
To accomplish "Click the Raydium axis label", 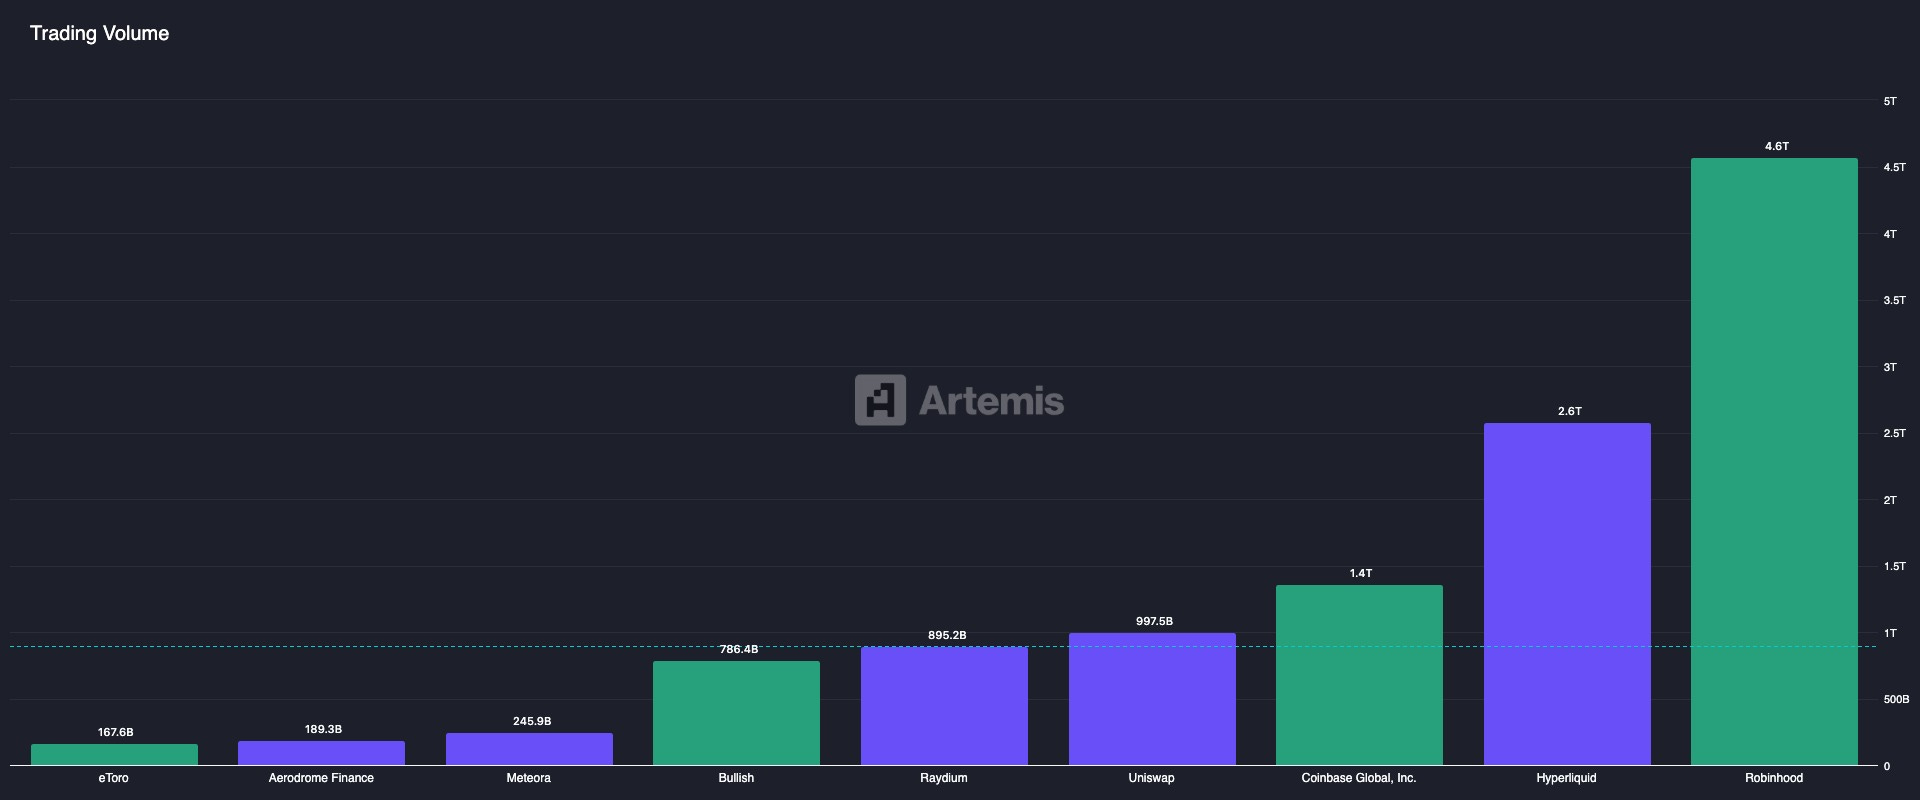I will 944,778.
